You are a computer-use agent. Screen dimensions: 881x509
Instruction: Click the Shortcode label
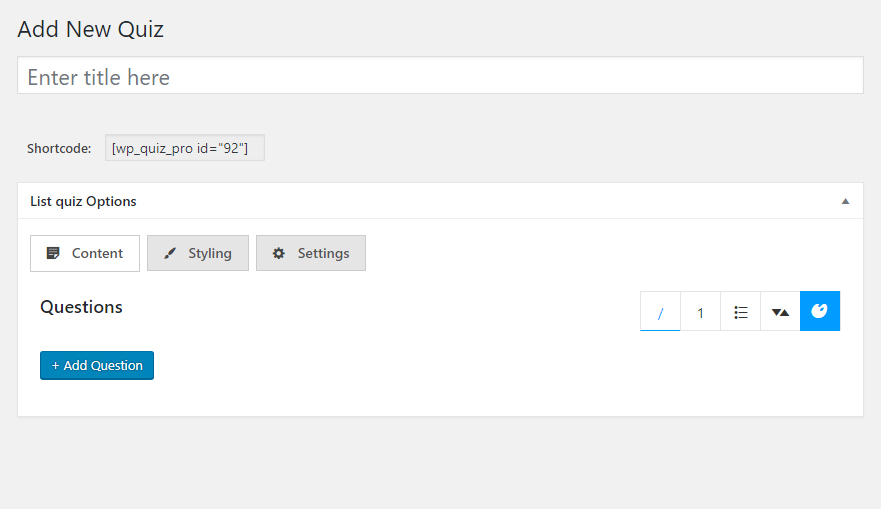click(x=59, y=149)
